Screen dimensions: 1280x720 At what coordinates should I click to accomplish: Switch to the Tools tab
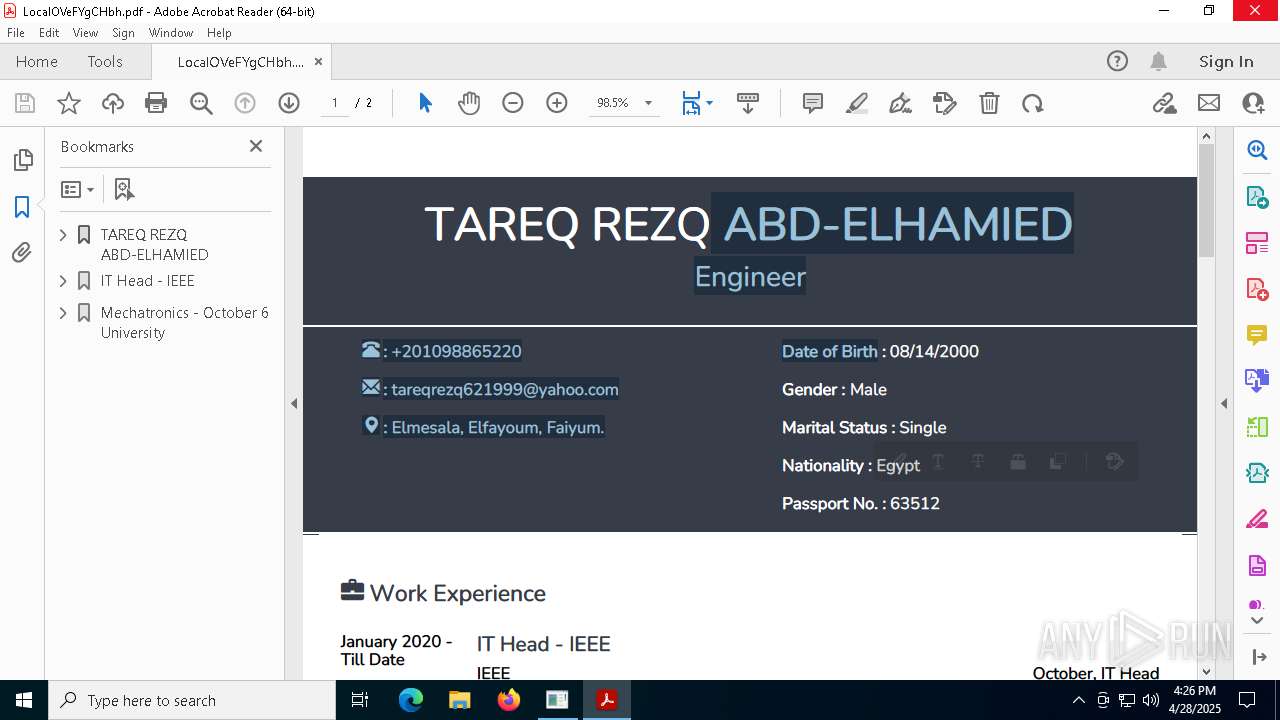105,62
